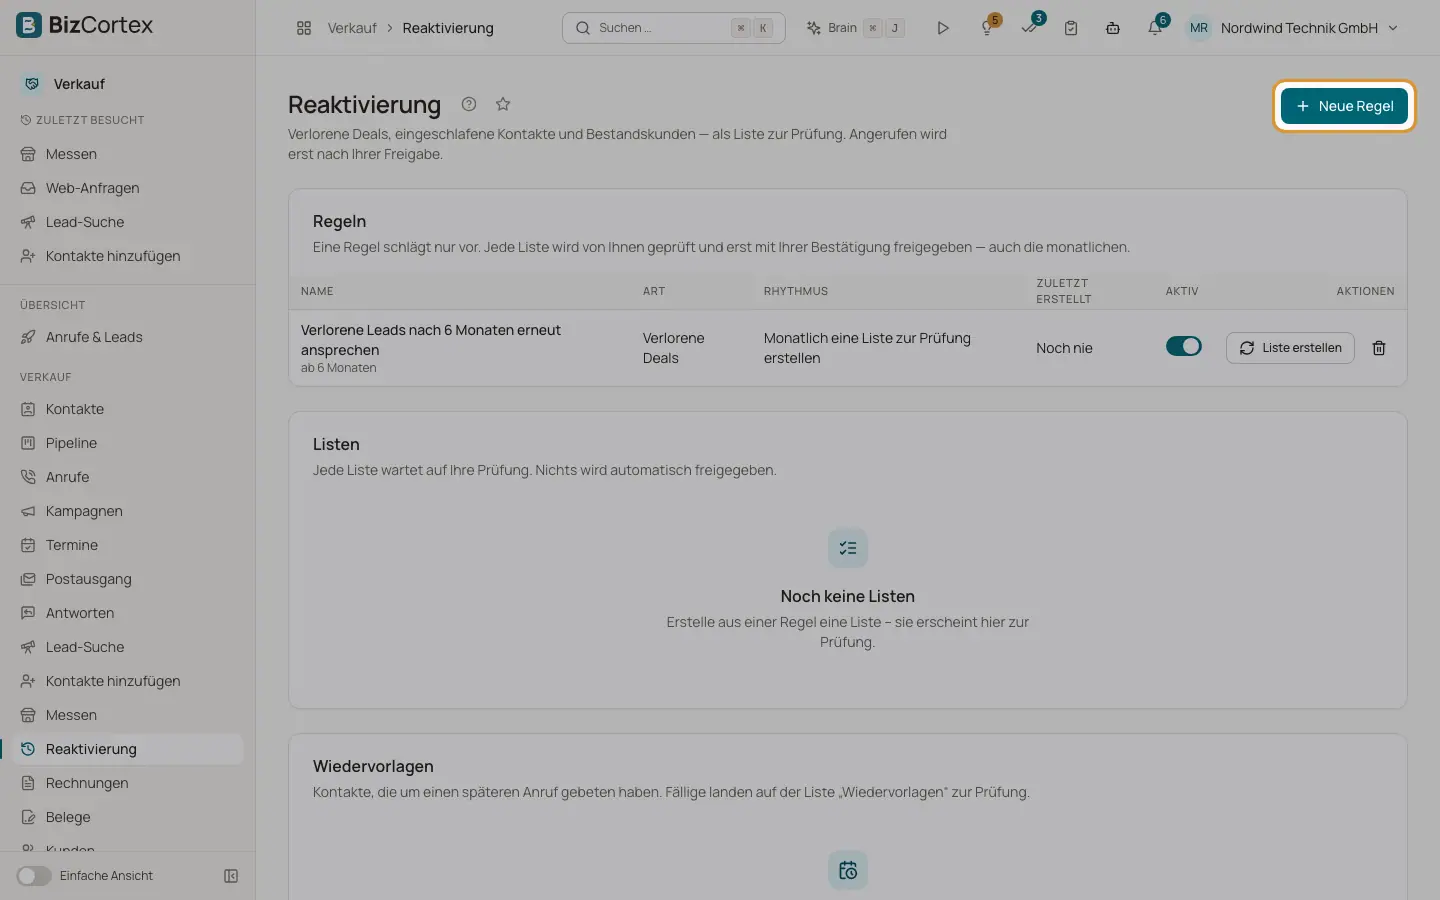Click the rule name 'Verlorene Leads nach 6 Monaten erneut ansprechen'

431,340
